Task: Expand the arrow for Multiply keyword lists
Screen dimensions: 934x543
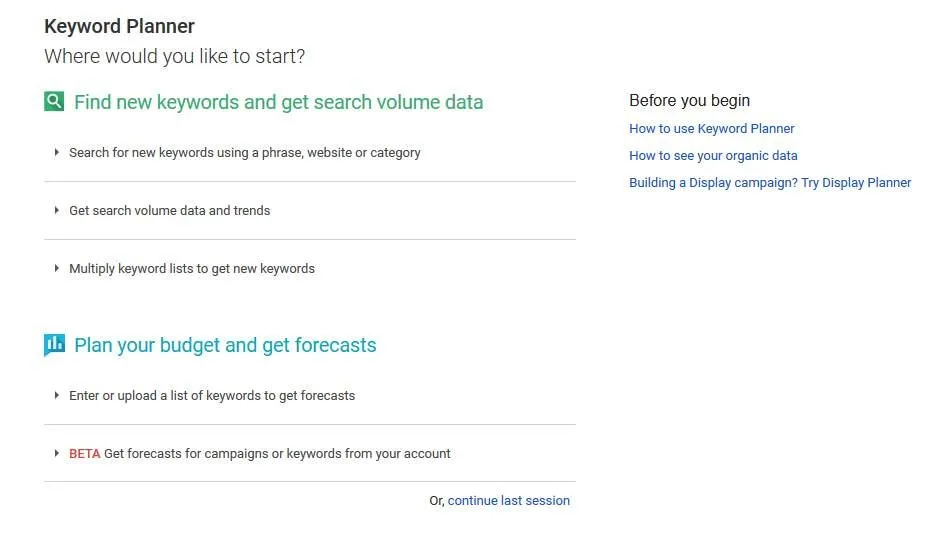Action: [57, 269]
